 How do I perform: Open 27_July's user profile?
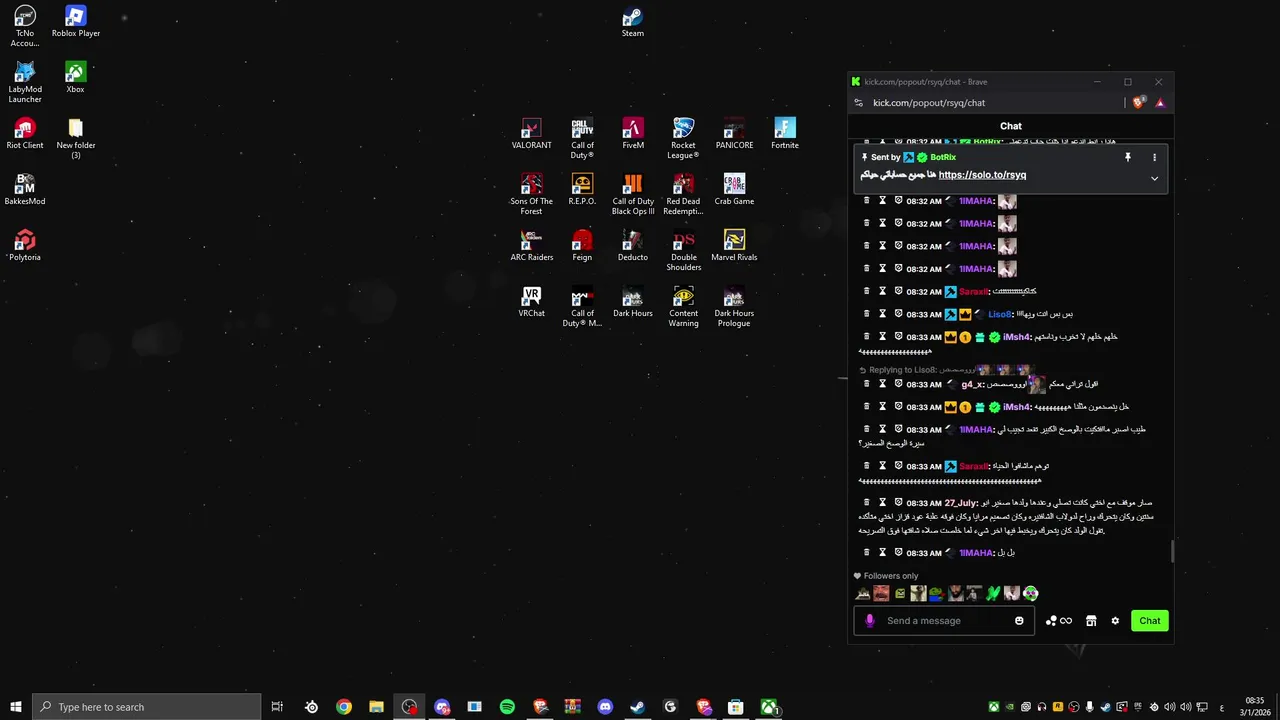[961, 503]
